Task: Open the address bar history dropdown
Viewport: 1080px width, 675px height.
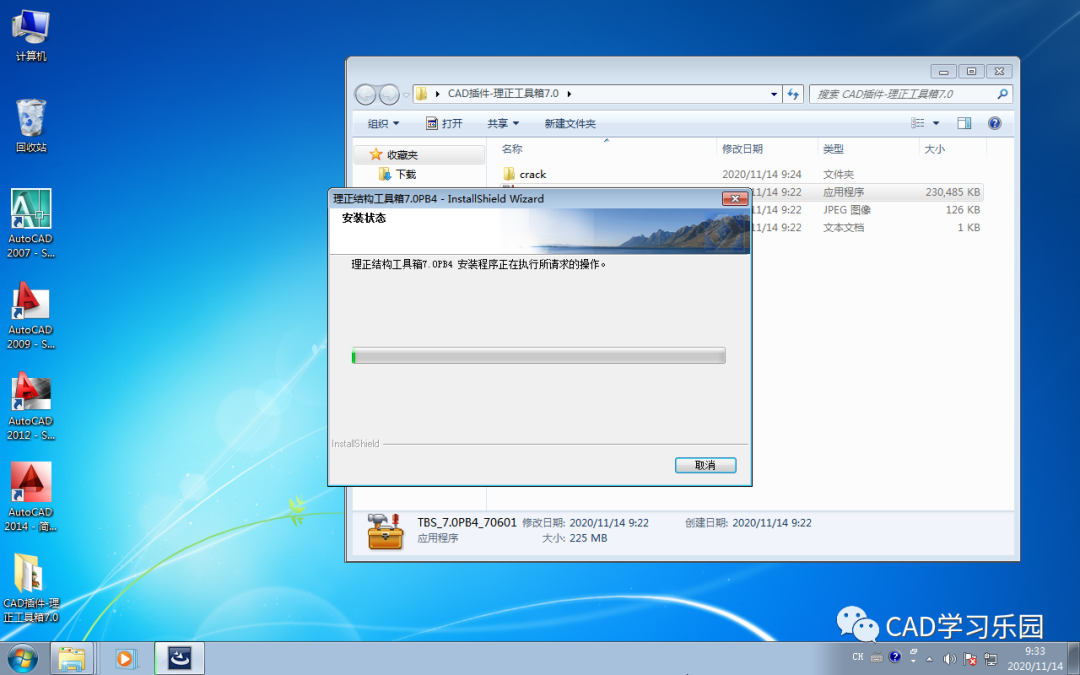Action: 774,94
